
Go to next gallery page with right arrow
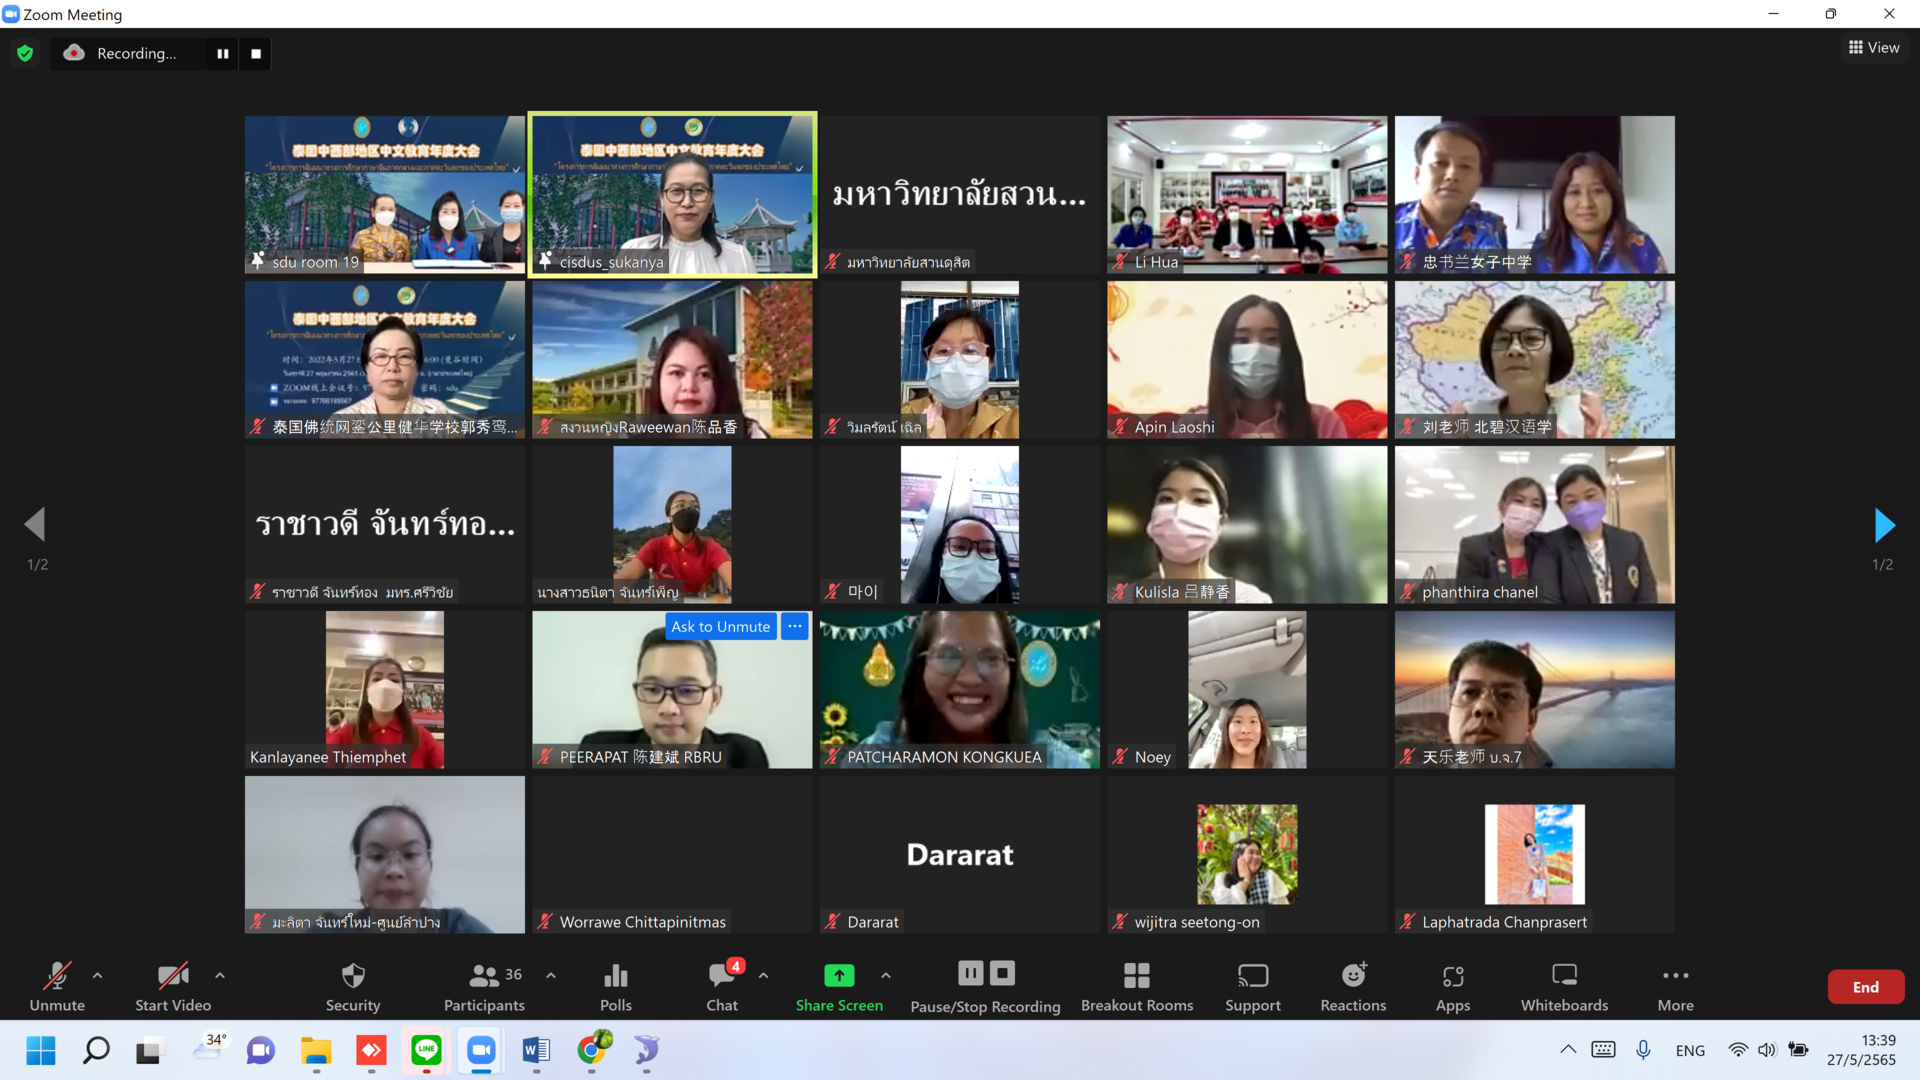[x=1884, y=524]
